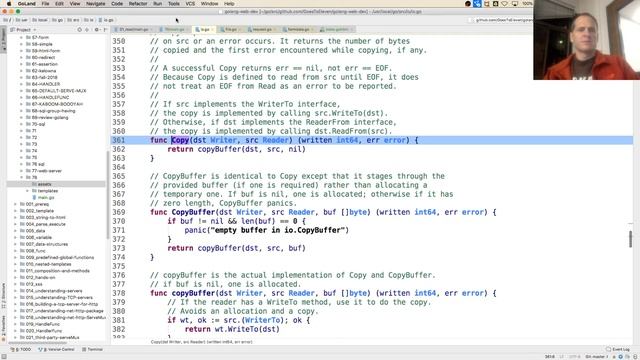Click the Git master branch indicator in status bar
This screenshot has height=360, width=640.
596,357
